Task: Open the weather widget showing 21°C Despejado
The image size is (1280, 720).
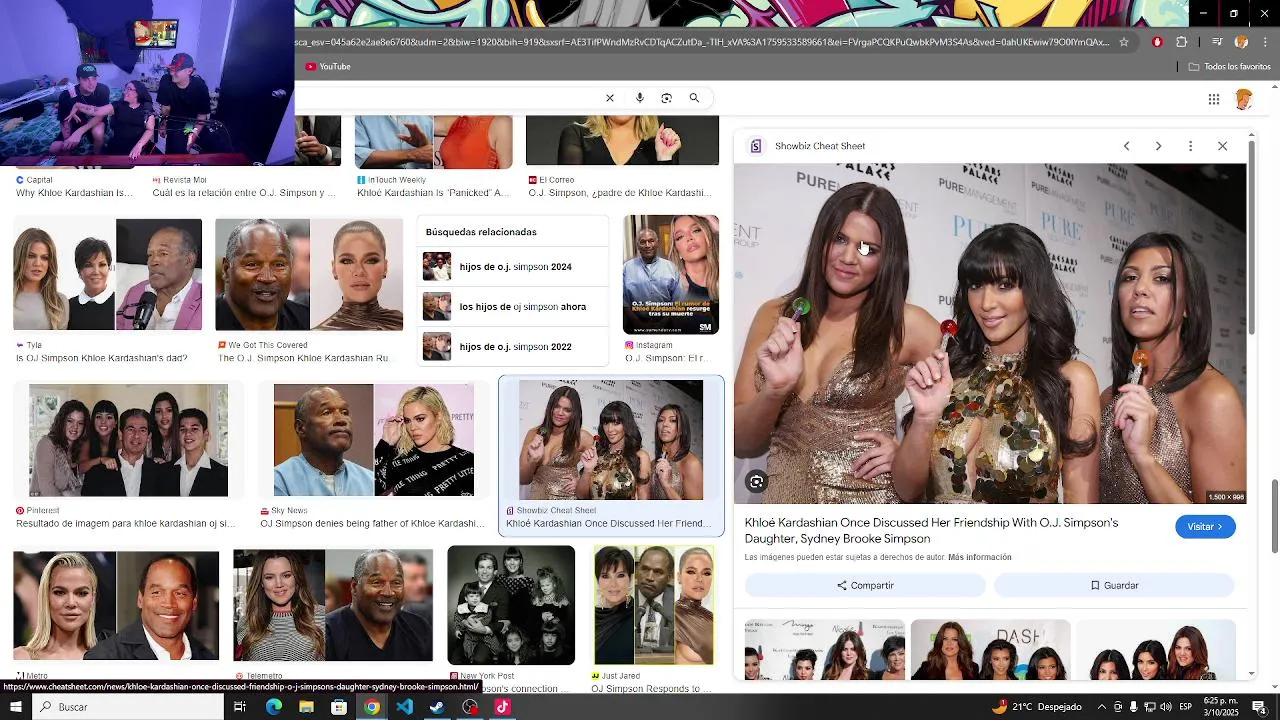Action: click(x=1036, y=707)
